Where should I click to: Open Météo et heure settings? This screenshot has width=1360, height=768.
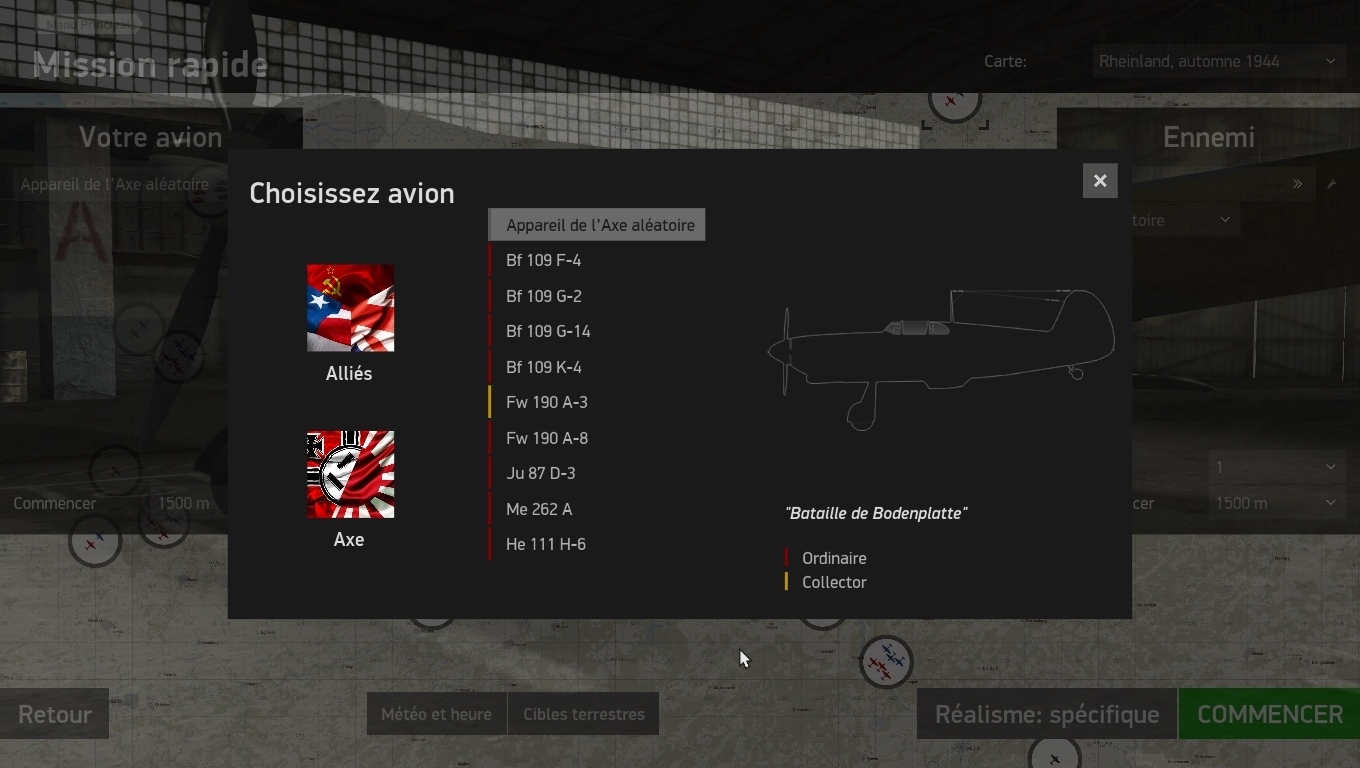(x=437, y=714)
